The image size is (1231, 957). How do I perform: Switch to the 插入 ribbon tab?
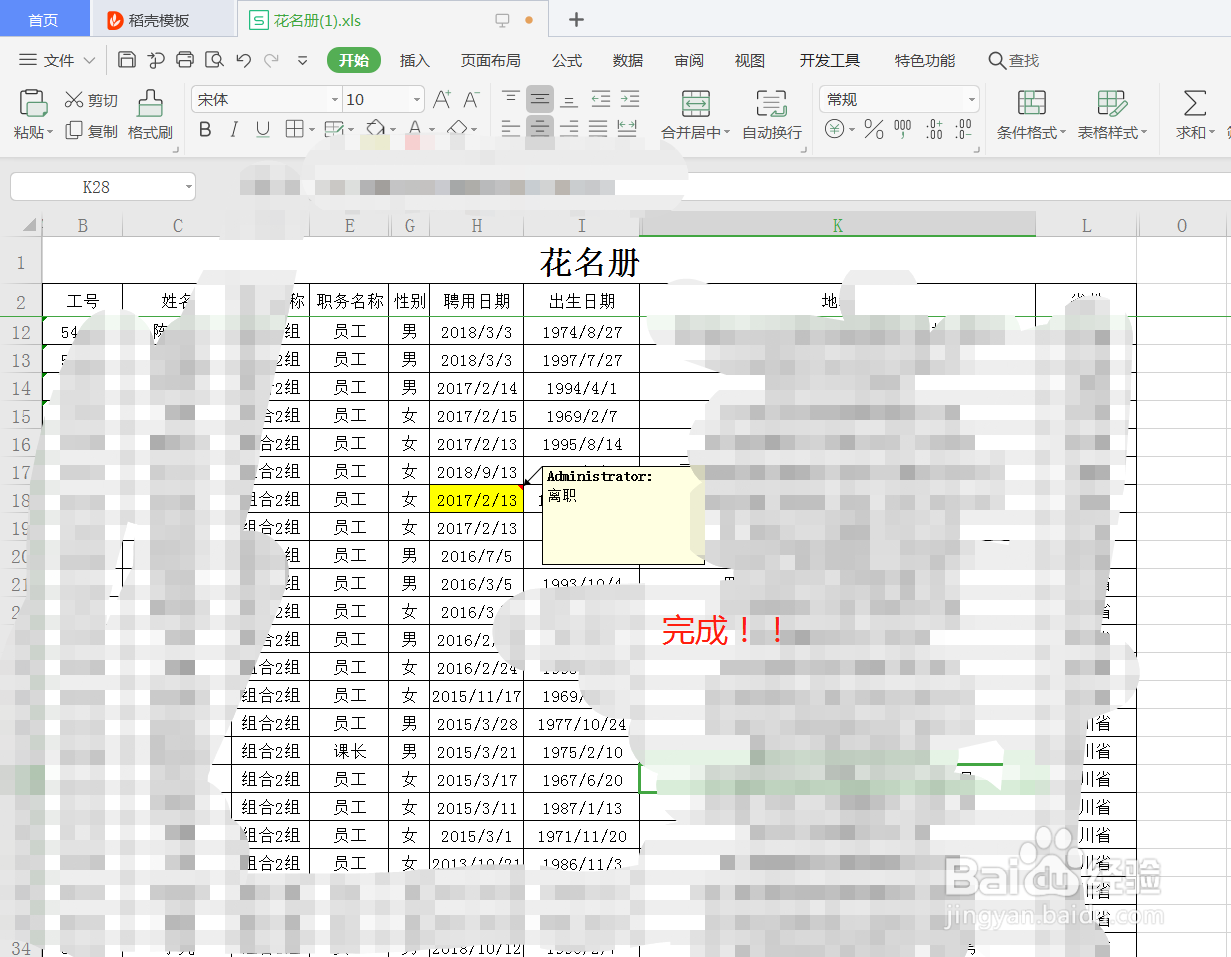point(414,60)
